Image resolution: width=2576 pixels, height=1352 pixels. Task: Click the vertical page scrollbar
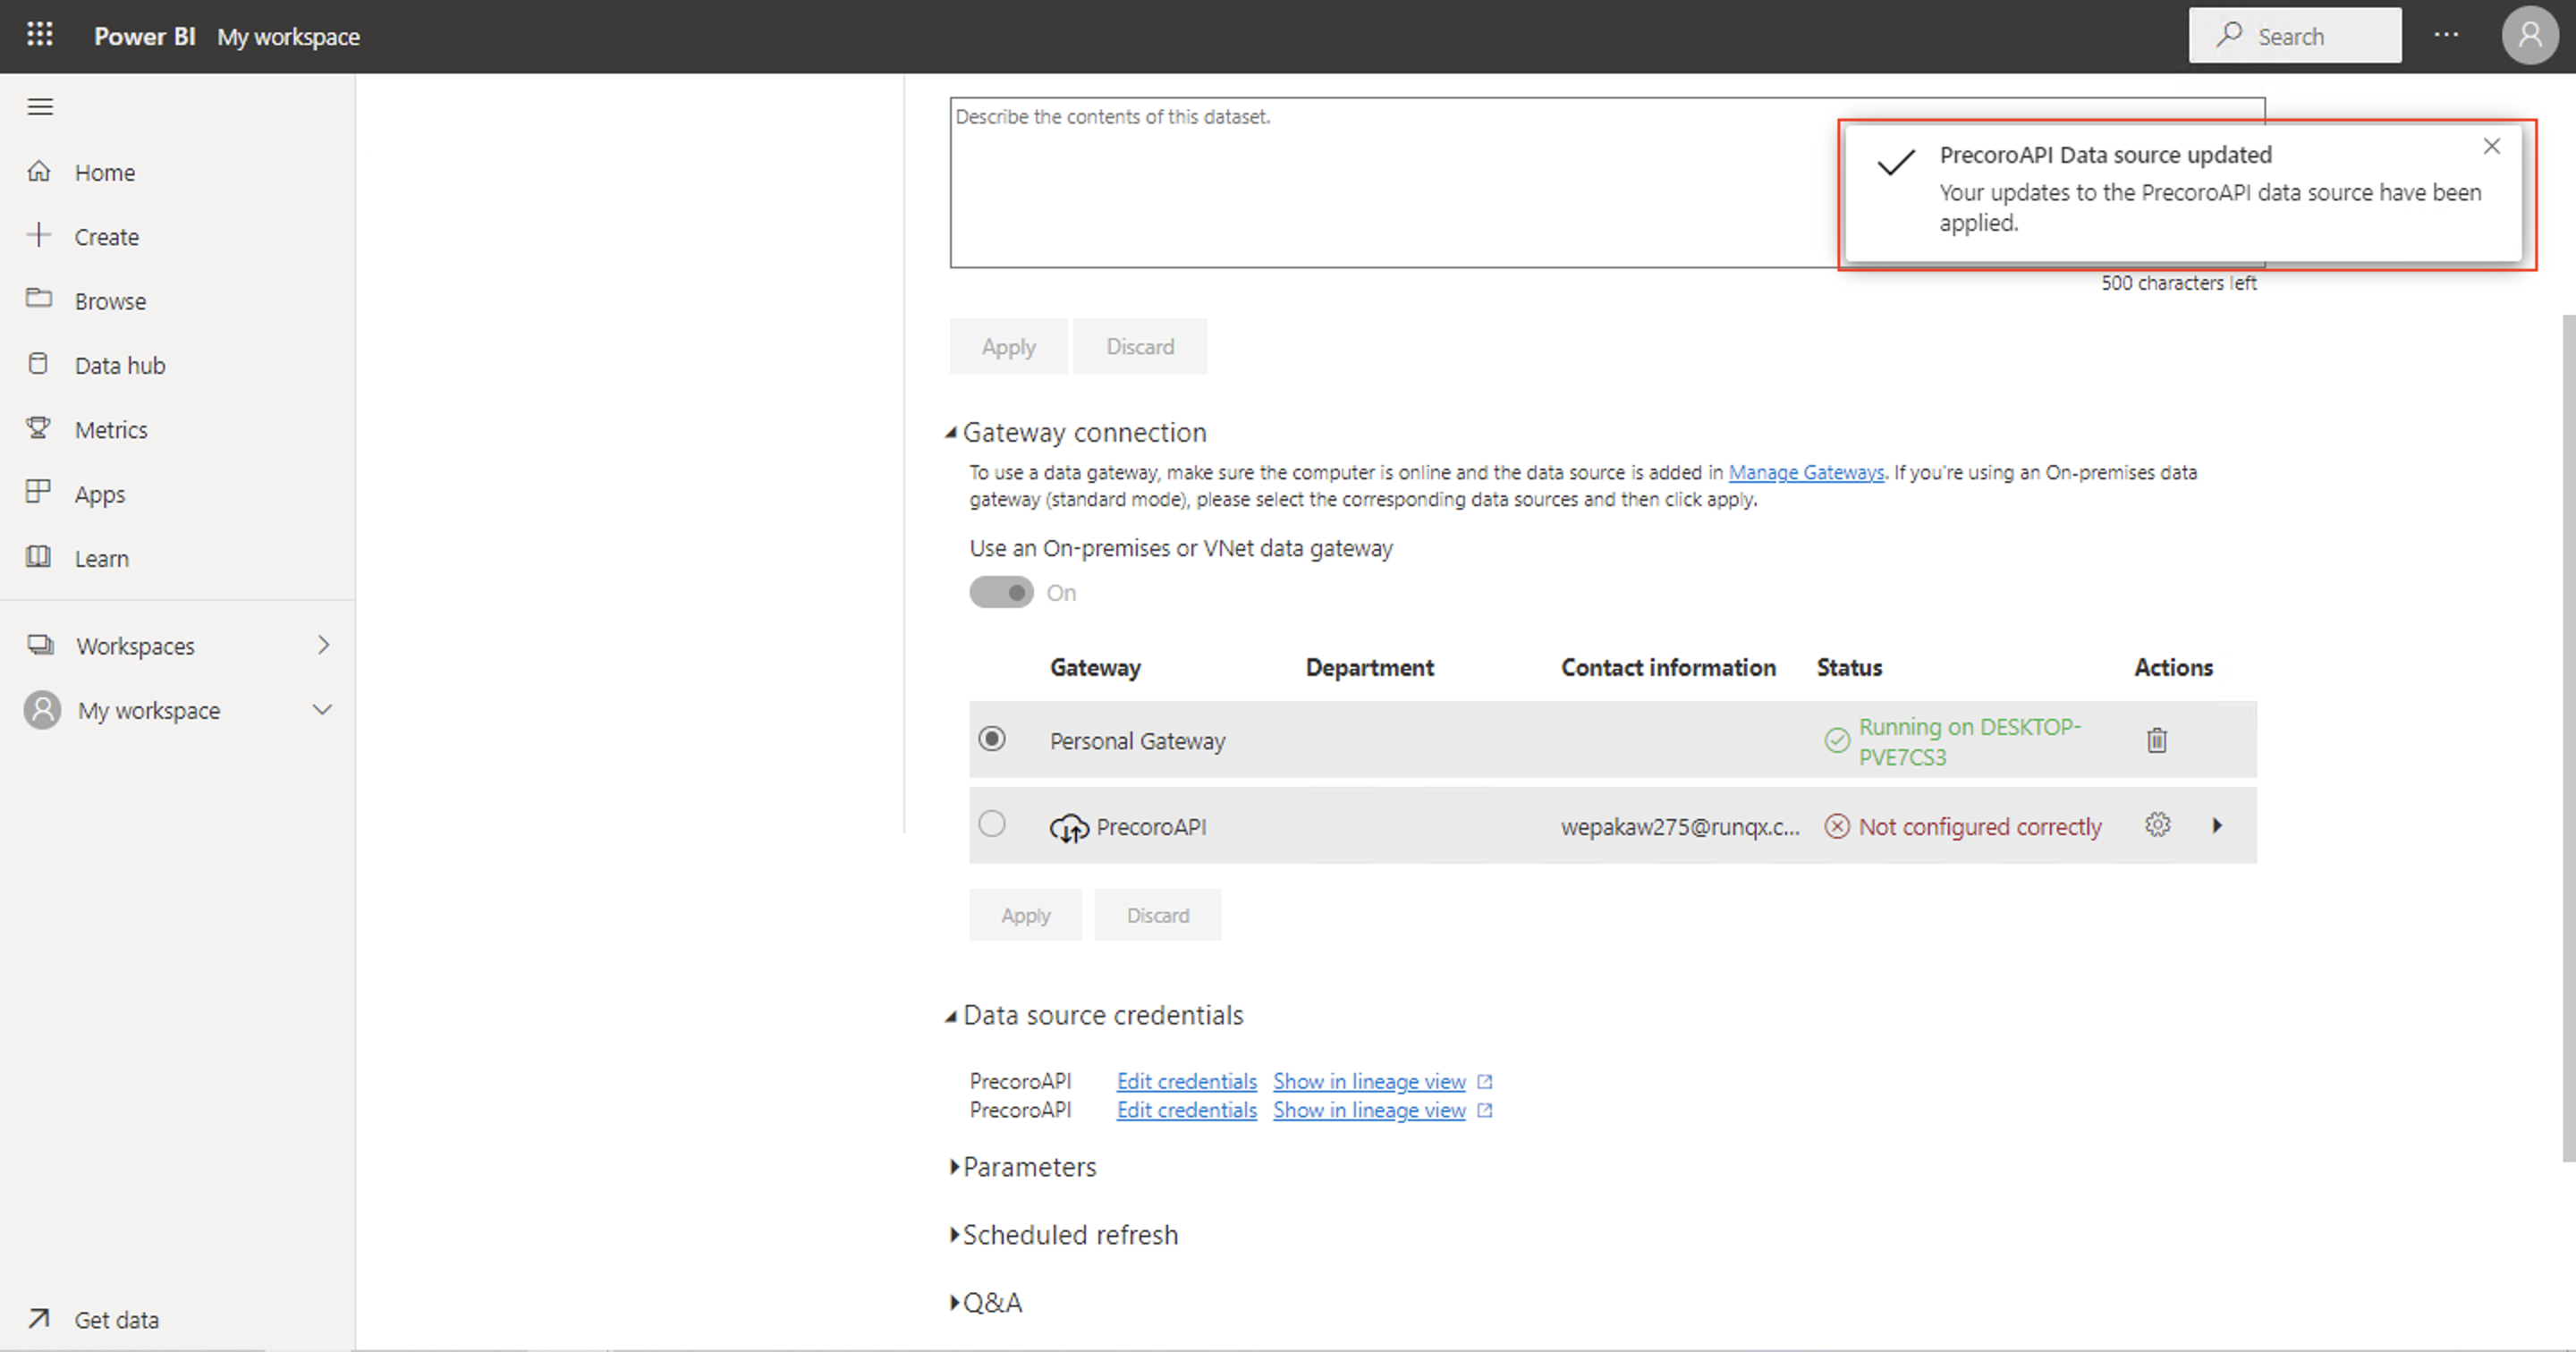[x=2568, y=738]
